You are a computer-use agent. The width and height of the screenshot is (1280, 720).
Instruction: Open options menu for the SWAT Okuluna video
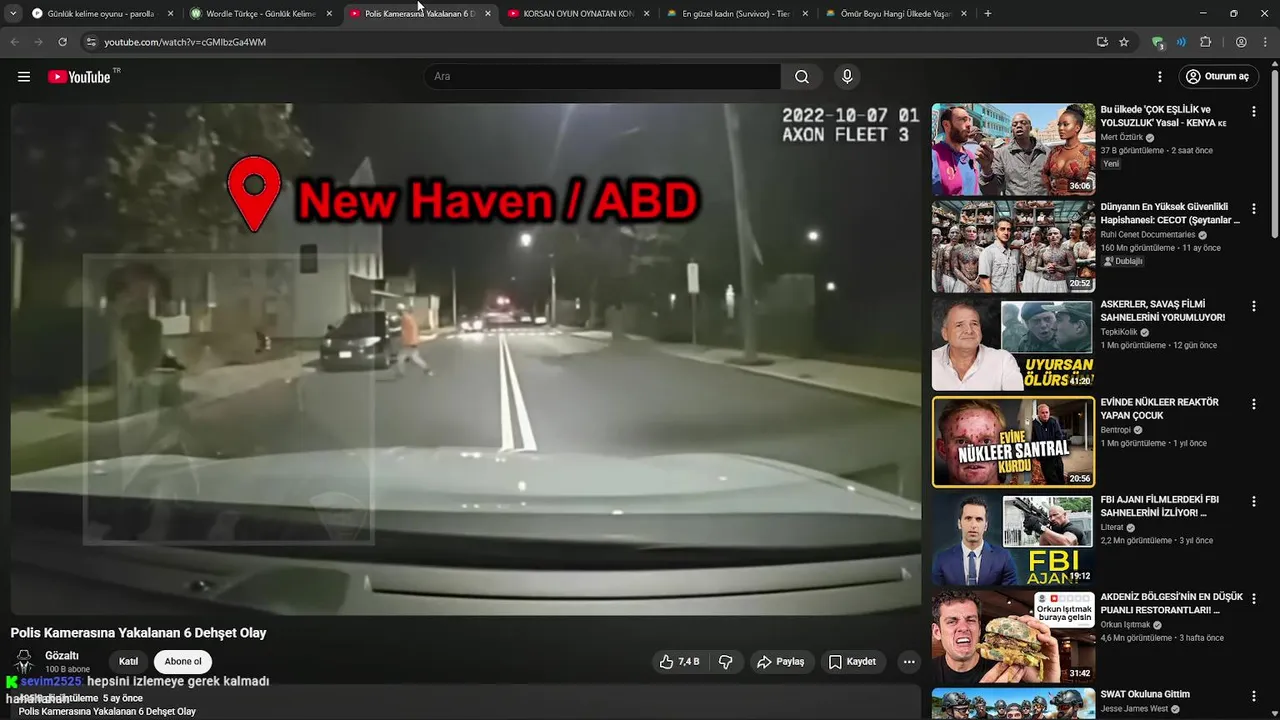1253,696
